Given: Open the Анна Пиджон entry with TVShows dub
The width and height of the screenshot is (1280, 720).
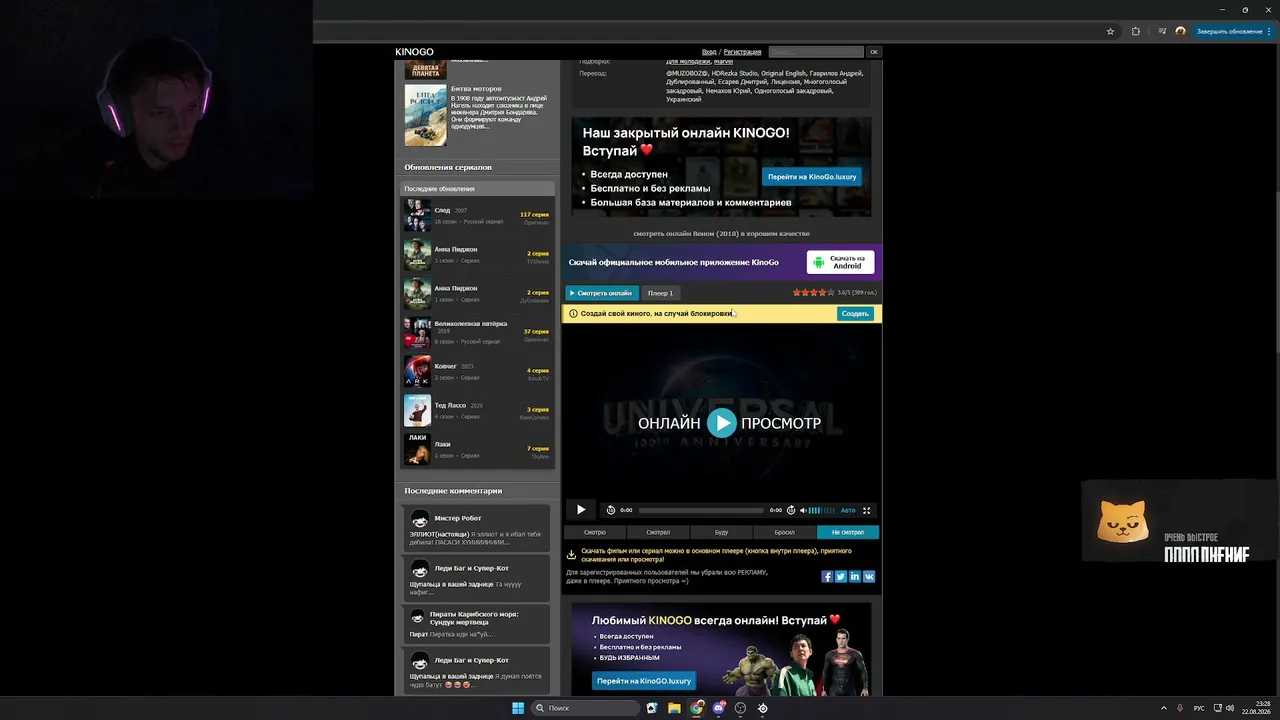Looking at the screenshot, I should pyautogui.click(x=477, y=254).
